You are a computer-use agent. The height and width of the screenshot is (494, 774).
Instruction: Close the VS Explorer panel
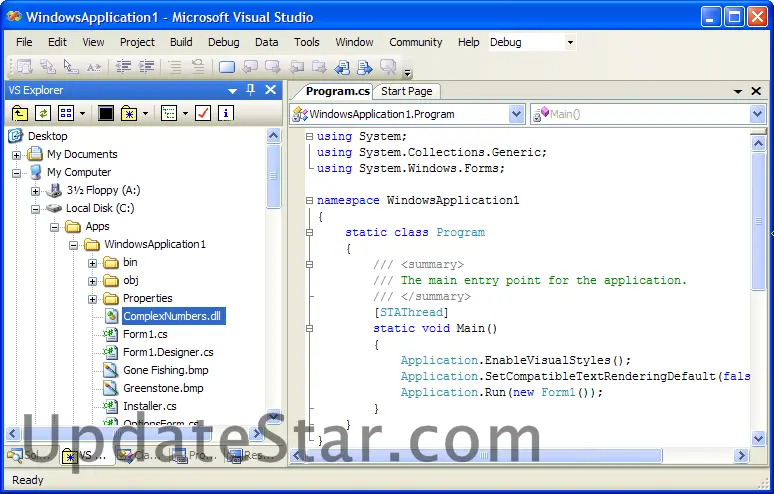271,90
